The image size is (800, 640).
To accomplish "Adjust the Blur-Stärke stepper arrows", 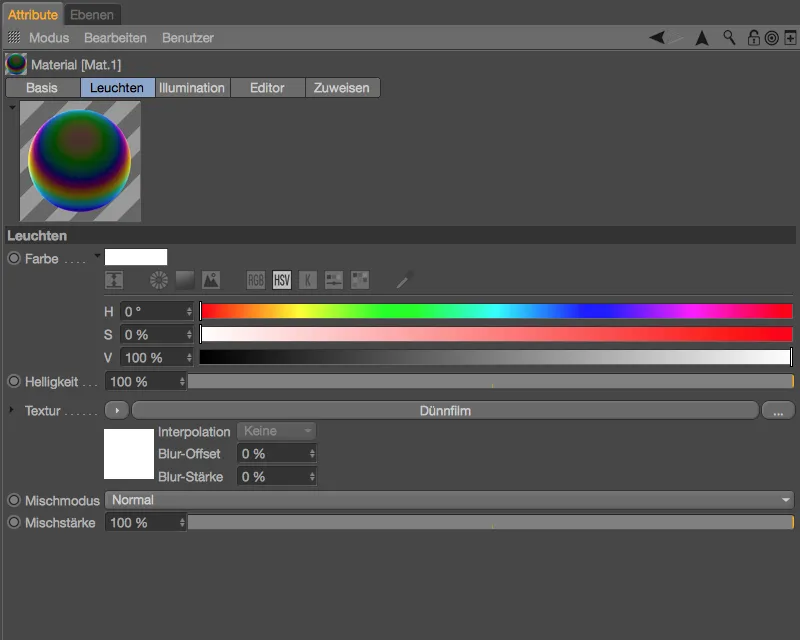I will click(x=312, y=477).
